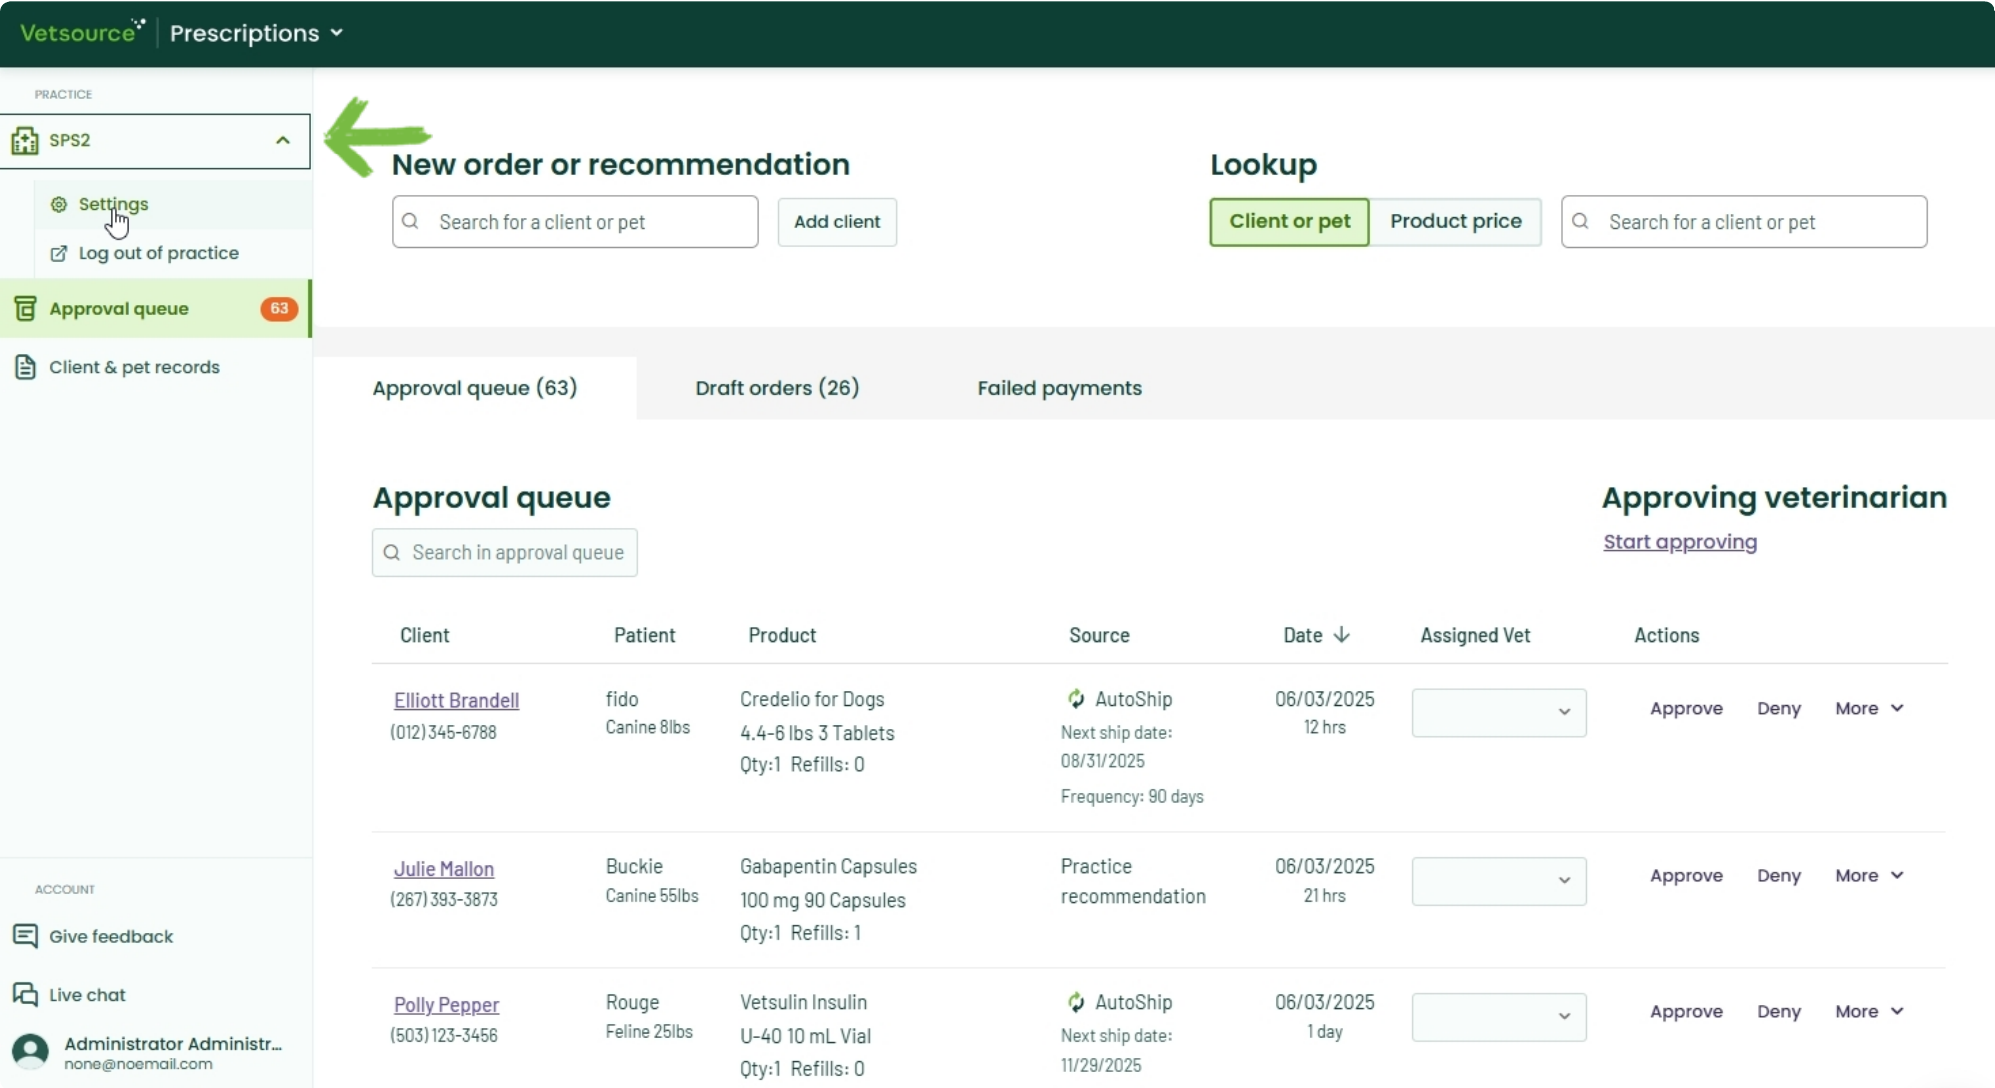
Task: Switch to Approval queue (63) tab
Action: click(475, 388)
